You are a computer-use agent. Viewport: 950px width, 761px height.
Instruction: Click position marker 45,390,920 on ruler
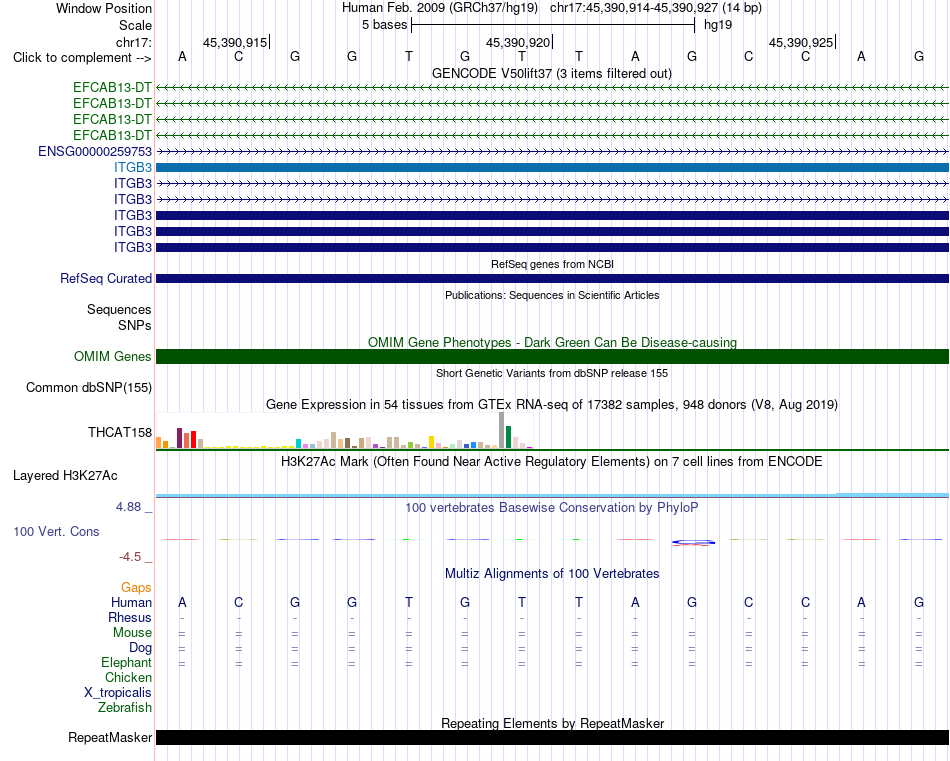pyautogui.click(x=518, y=42)
